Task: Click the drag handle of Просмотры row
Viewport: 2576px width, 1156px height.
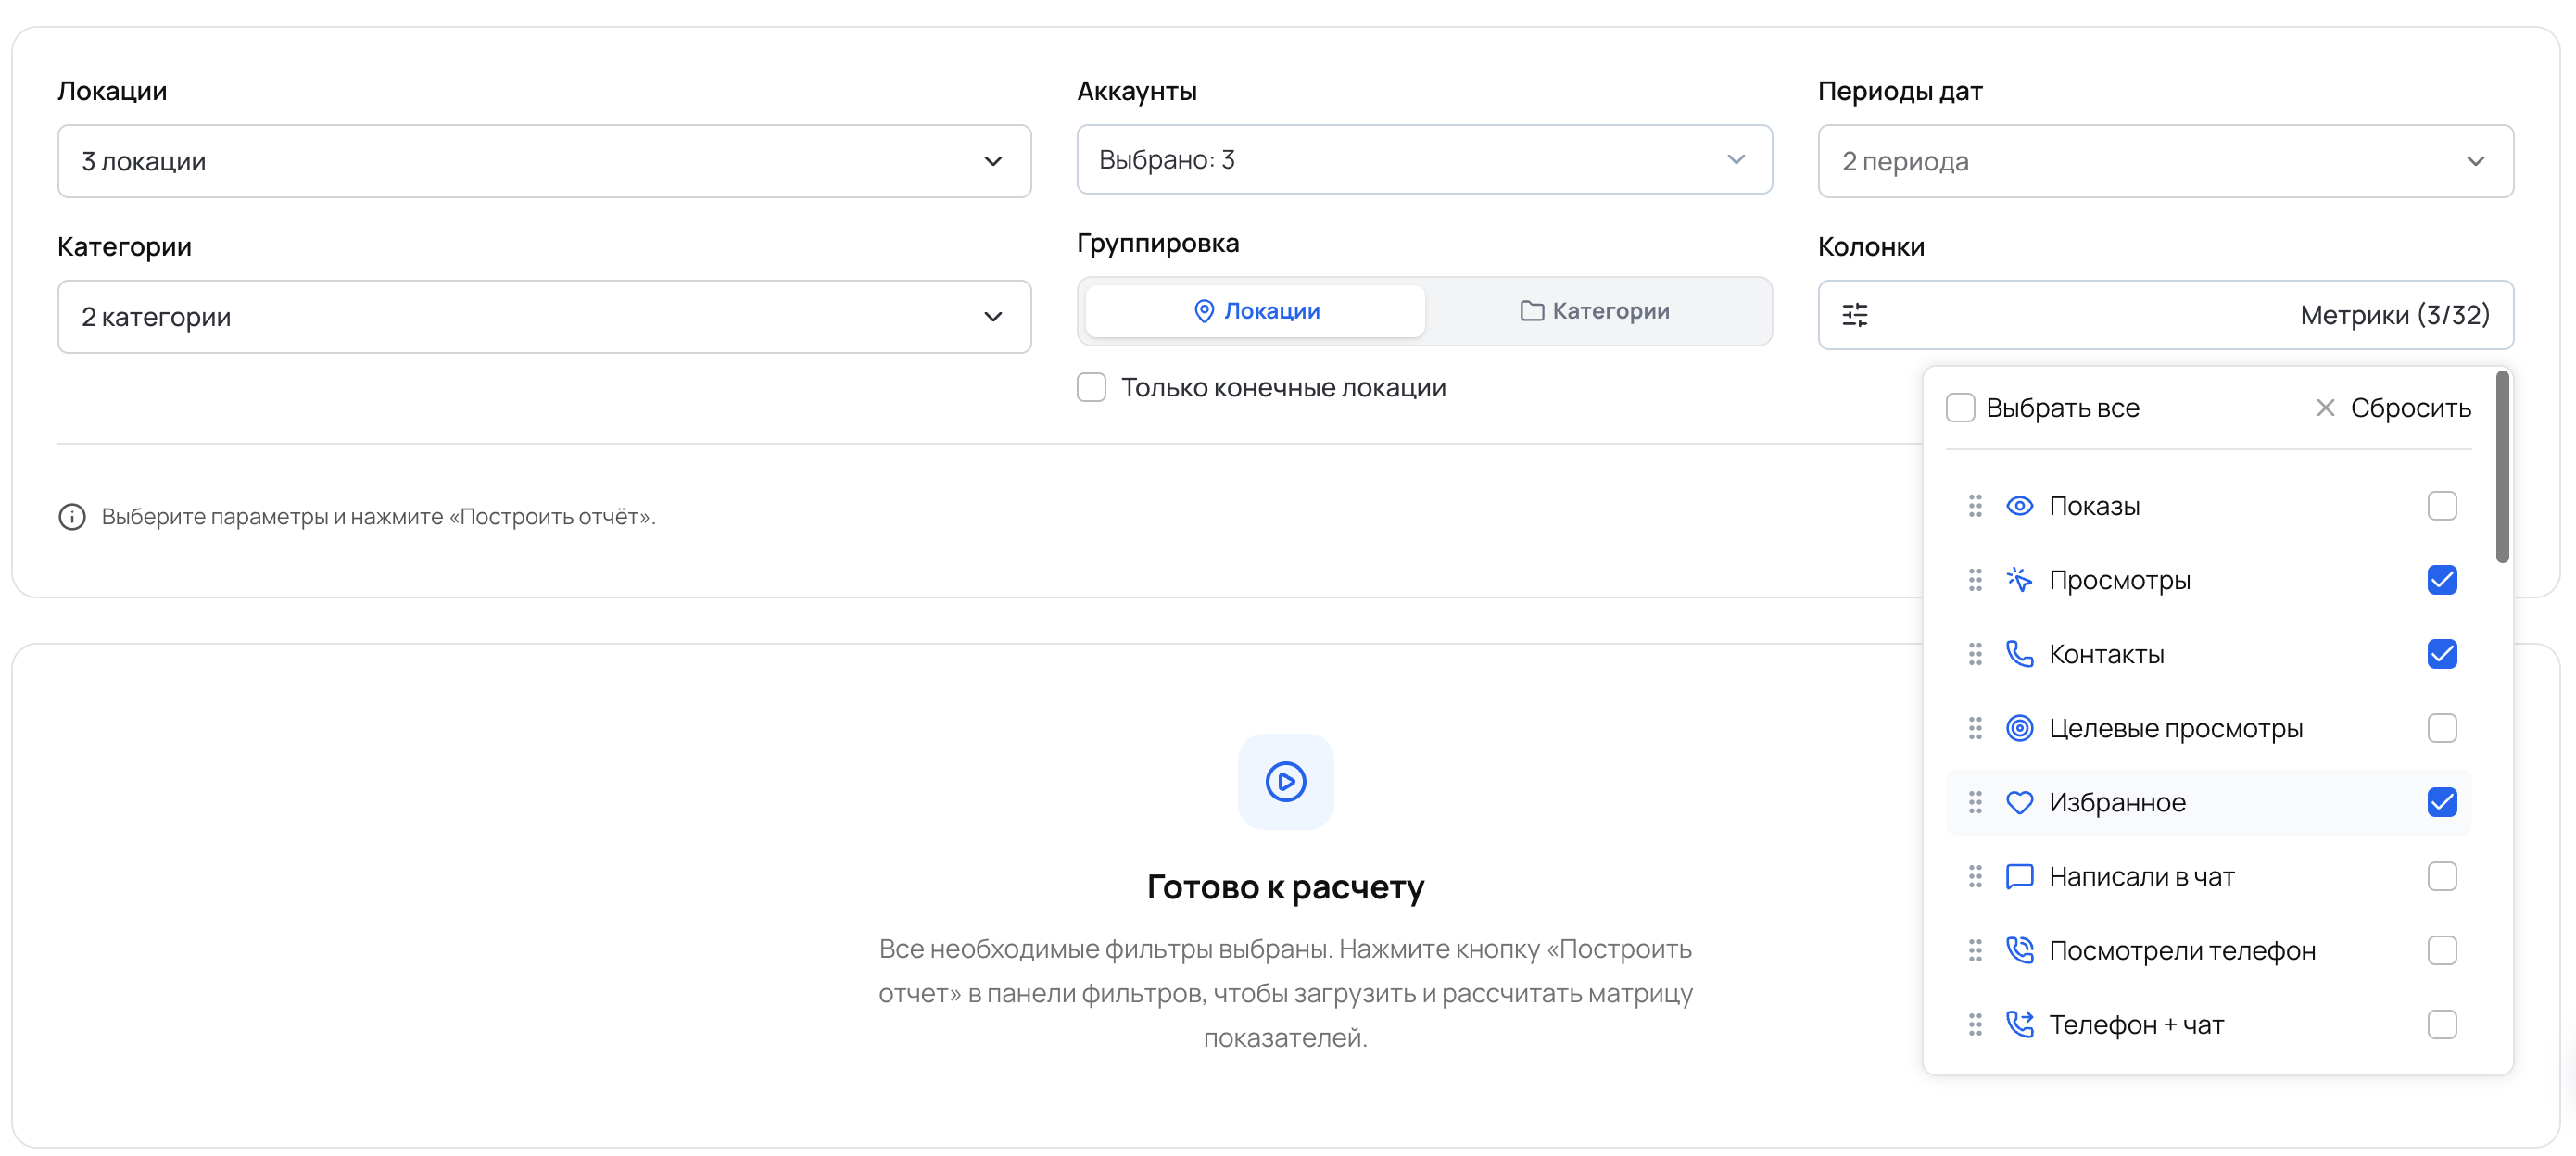Action: 1974,580
